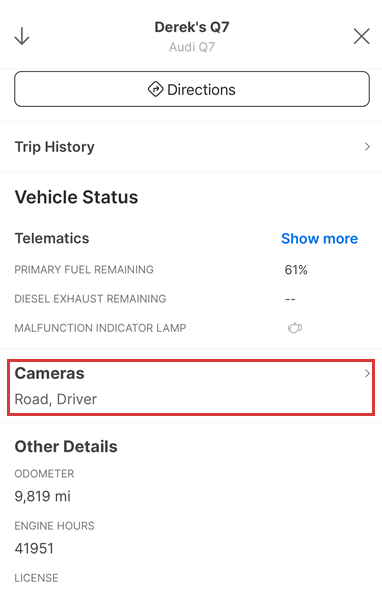Expand Cameras chevron arrow
382x589 pixels.
pyautogui.click(x=367, y=373)
